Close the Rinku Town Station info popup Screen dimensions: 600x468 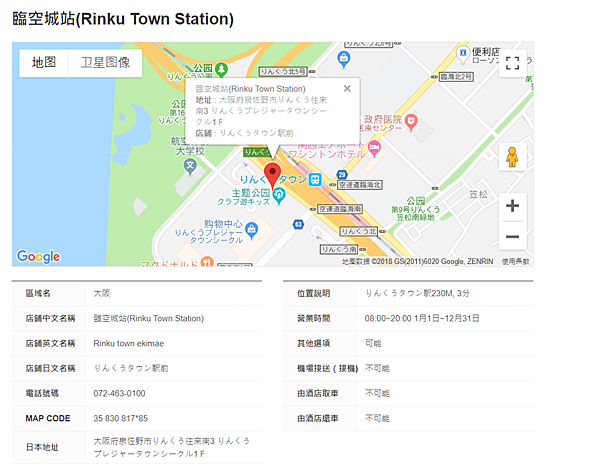[347, 89]
